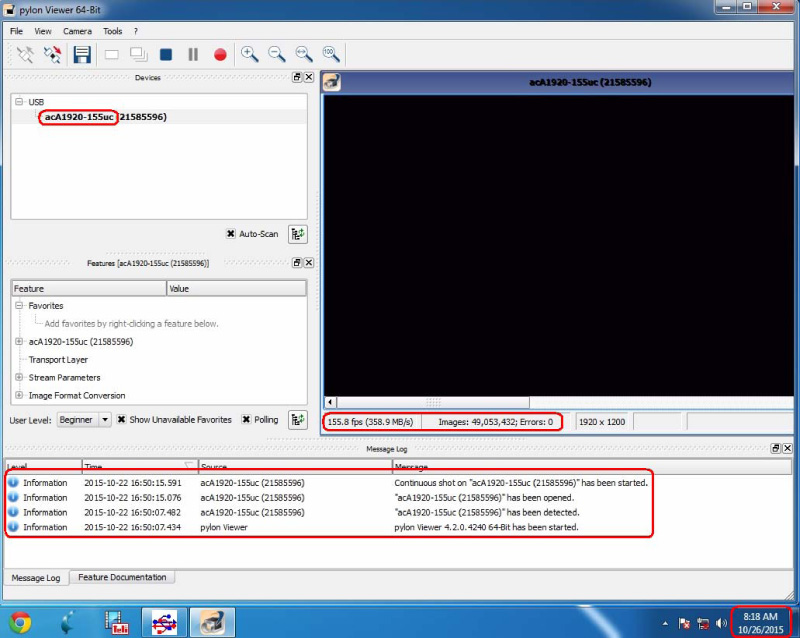Expand the Stream Parameters node
This screenshot has height=638, width=800.
tap(19, 378)
